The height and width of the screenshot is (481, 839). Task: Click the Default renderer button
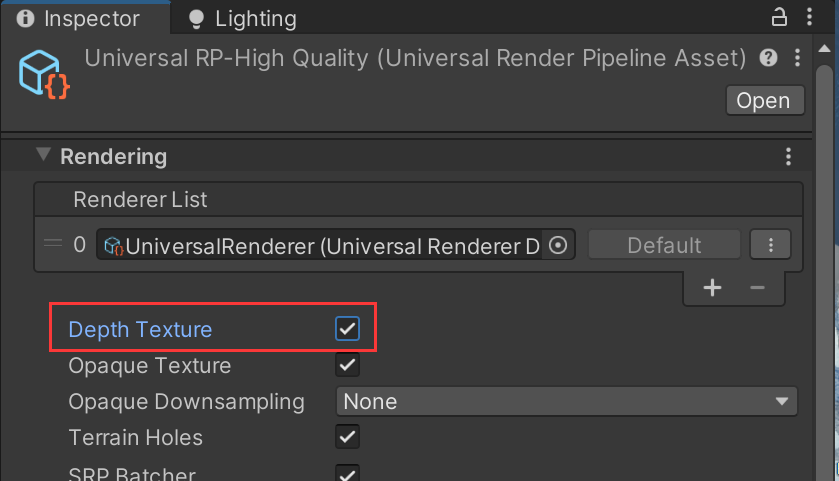click(x=664, y=245)
